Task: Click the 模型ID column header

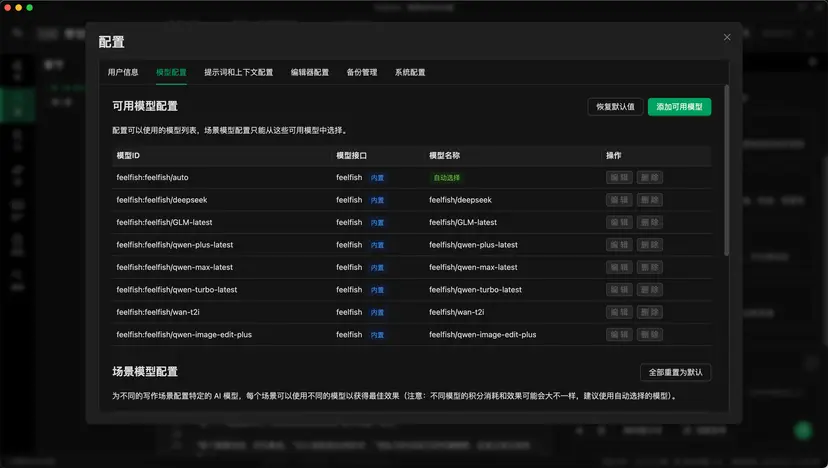Action: (x=128, y=156)
